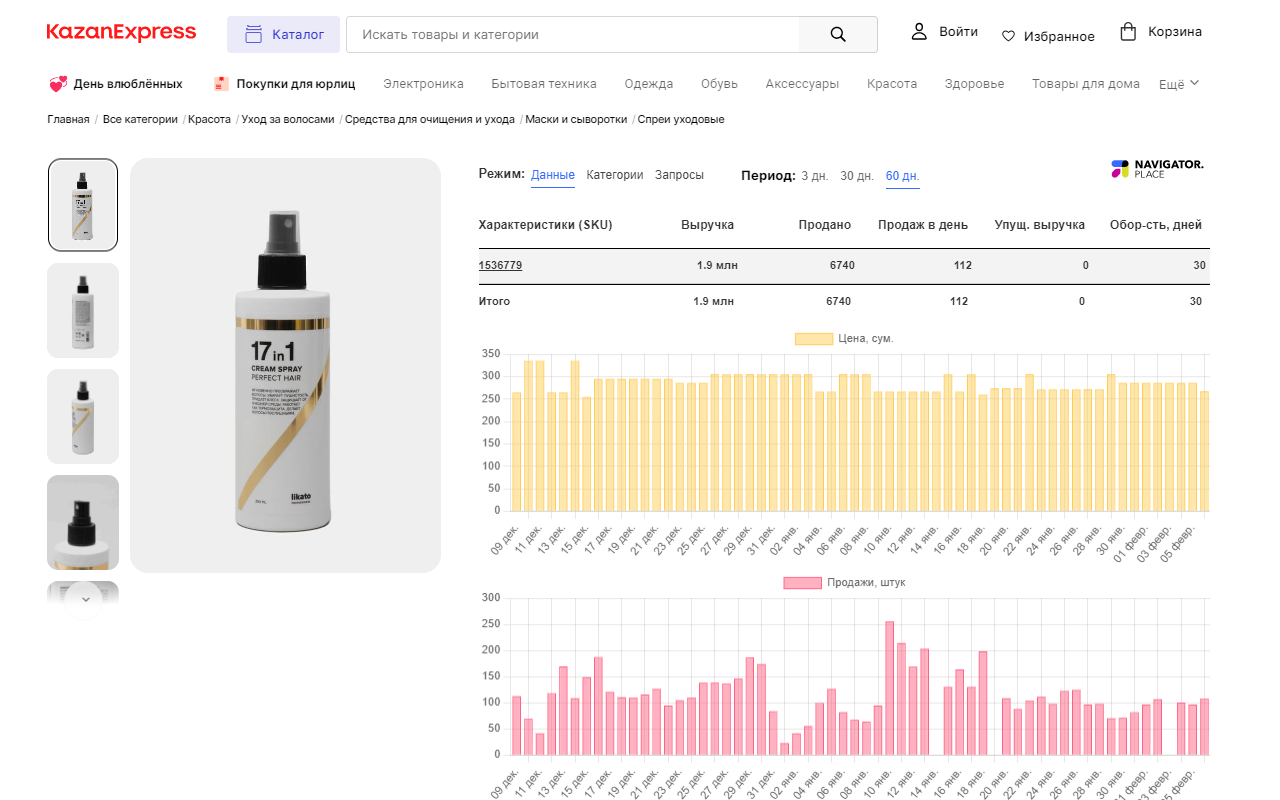Select third thumbnail with angled bottle
Screen dimensions: 1280x800
point(83,417)
